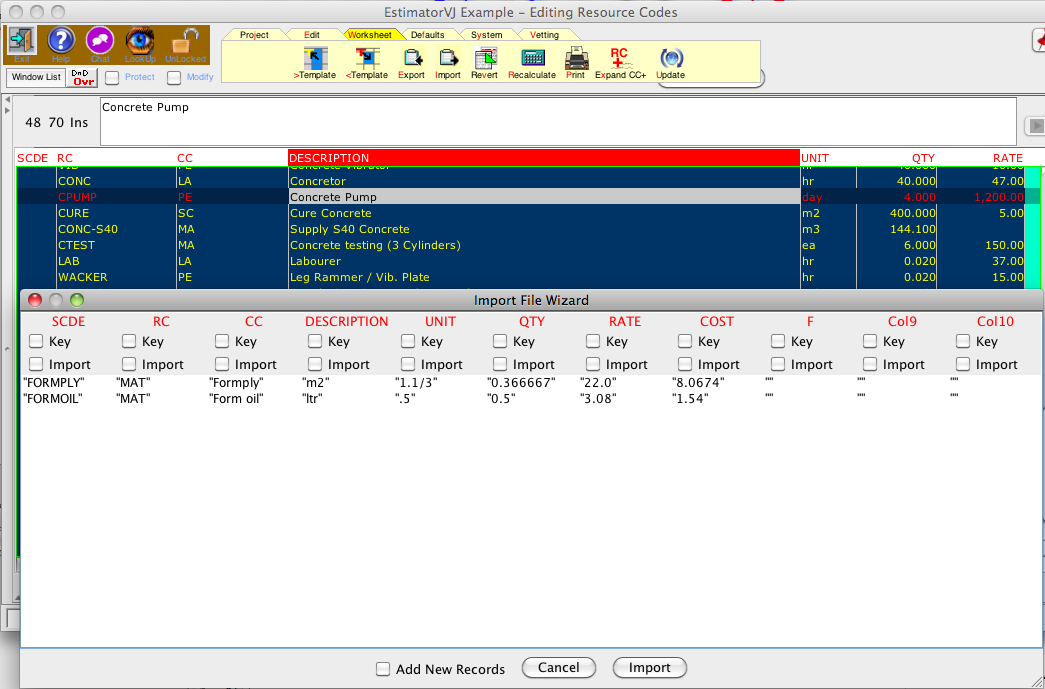Click the Concrete Pump description text field
The height and width of the screenshot is (689, 1045).
tap(558, 121)
